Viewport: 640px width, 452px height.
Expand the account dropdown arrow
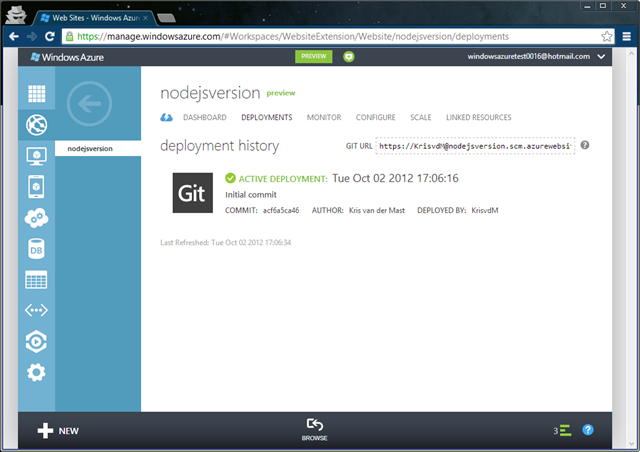point(601,56)
